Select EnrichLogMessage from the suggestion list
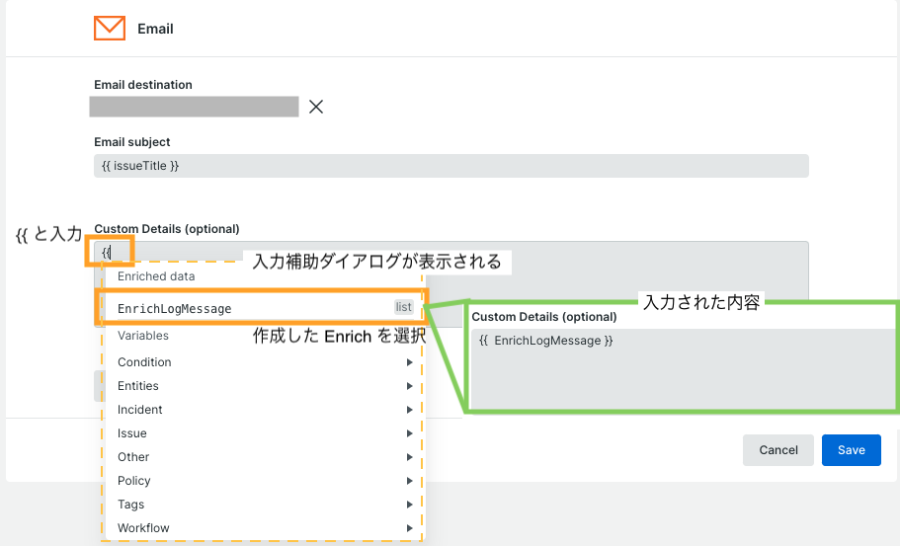The height and width of the screenshot is (546, 900). coord(175,309)
